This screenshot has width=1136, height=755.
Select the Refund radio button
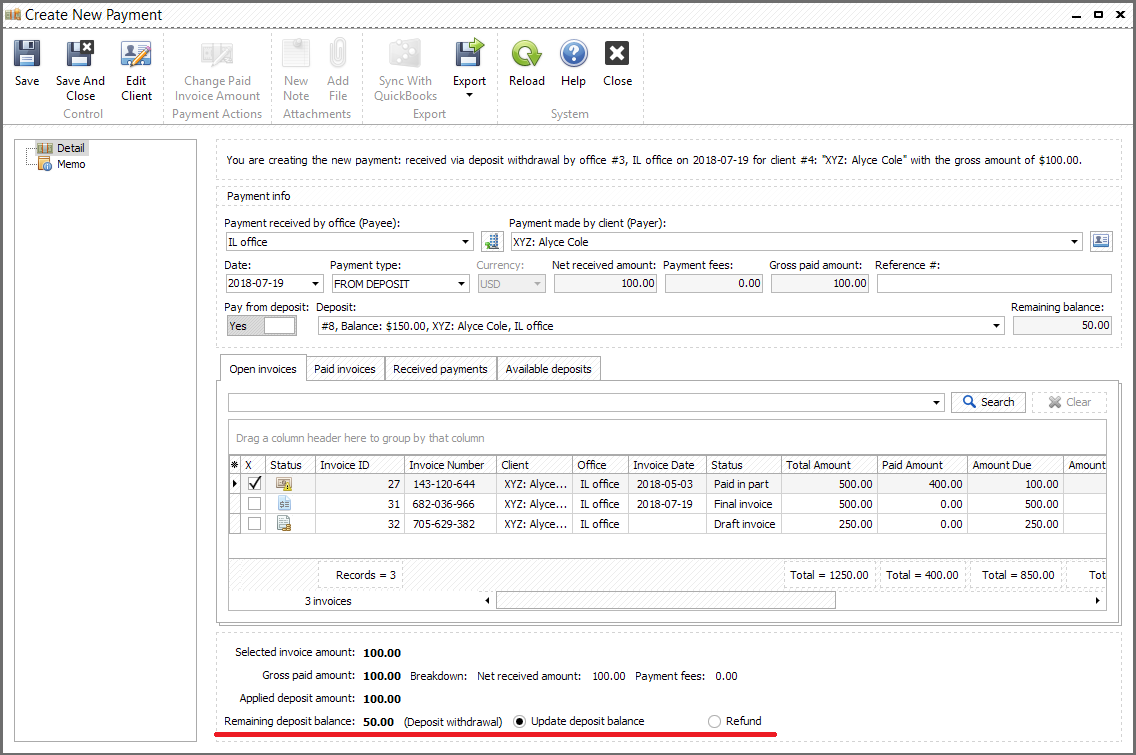[714, 722]
